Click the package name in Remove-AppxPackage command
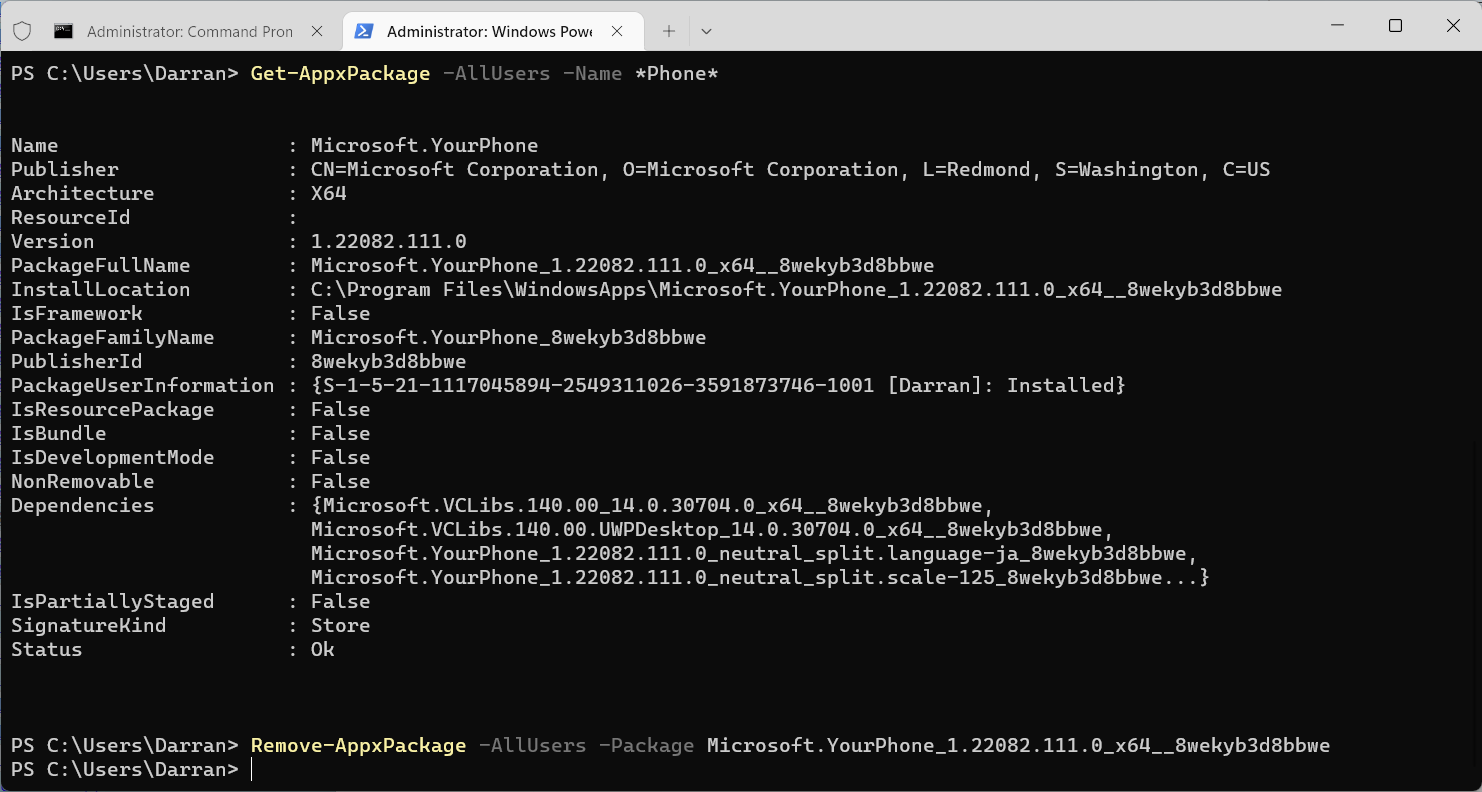 click(1018, 746)
